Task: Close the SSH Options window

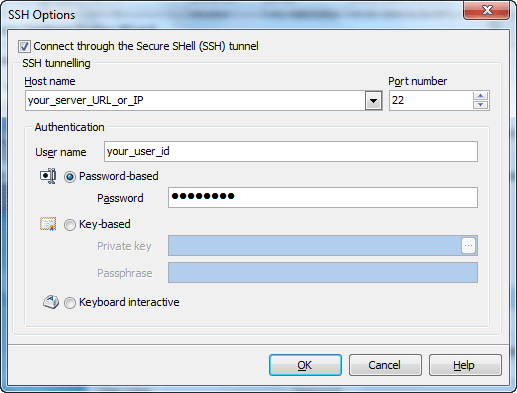Action: click(486, 10)
